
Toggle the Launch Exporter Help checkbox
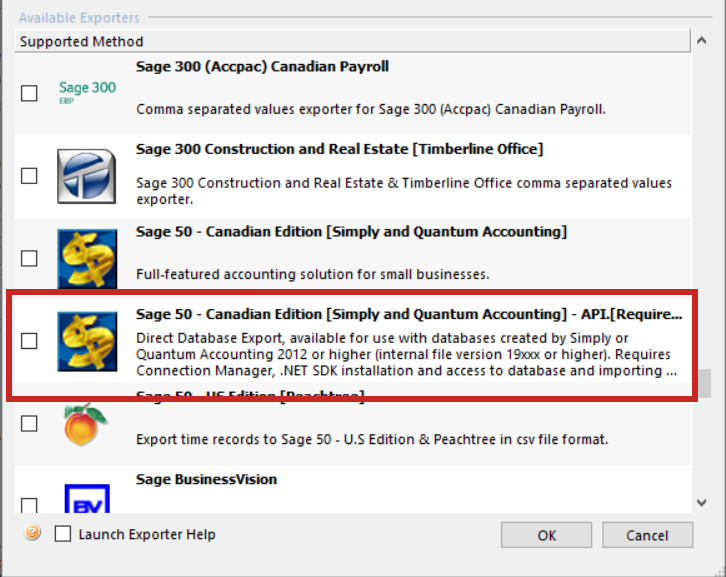pyautogui.click(x=63, y=533)
